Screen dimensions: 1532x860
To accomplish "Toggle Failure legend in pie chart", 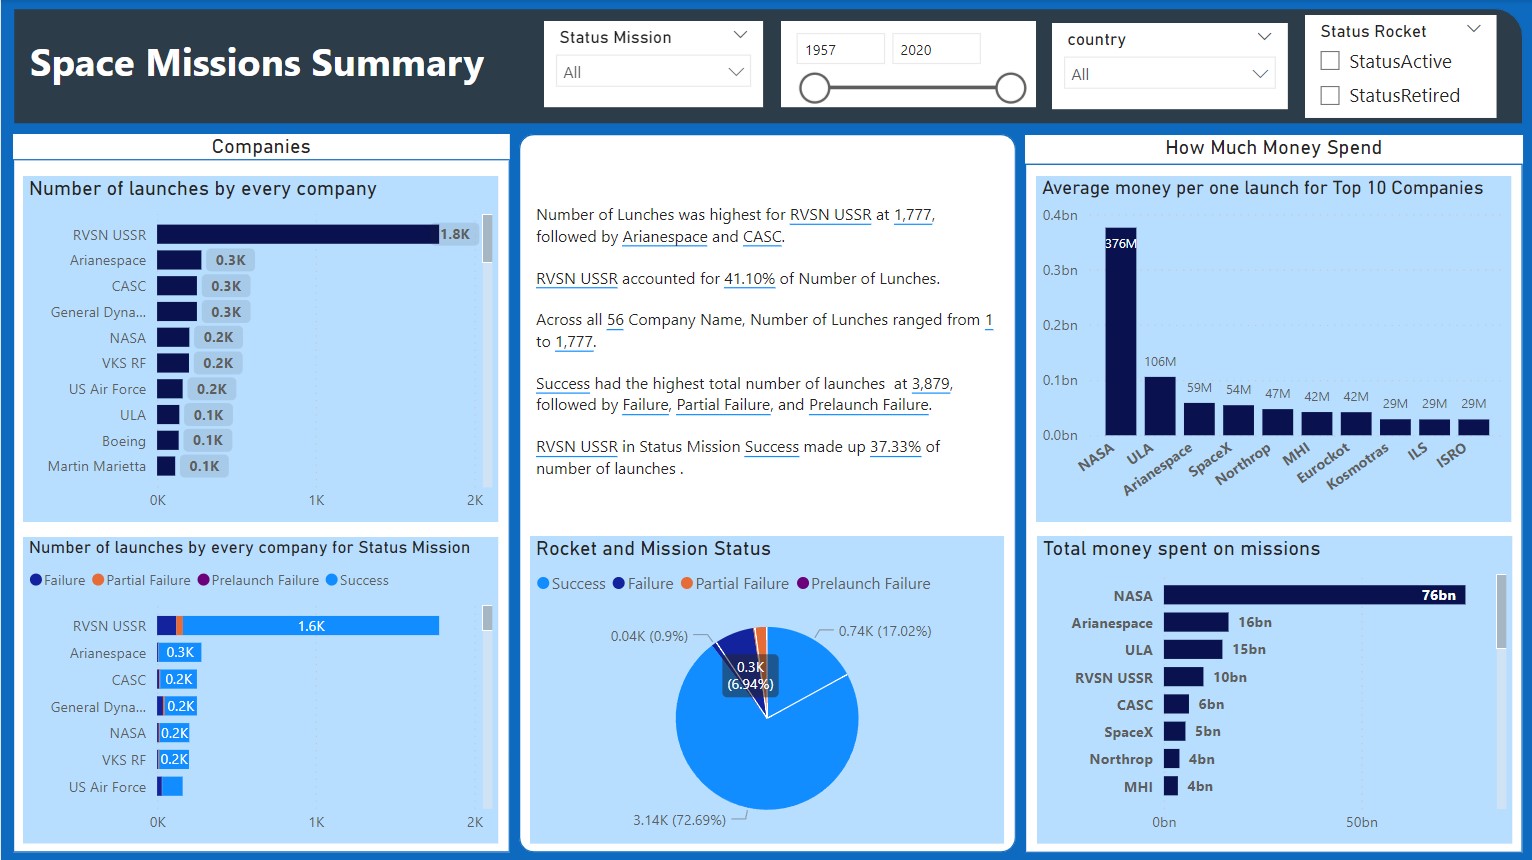I will pos(643,583).
